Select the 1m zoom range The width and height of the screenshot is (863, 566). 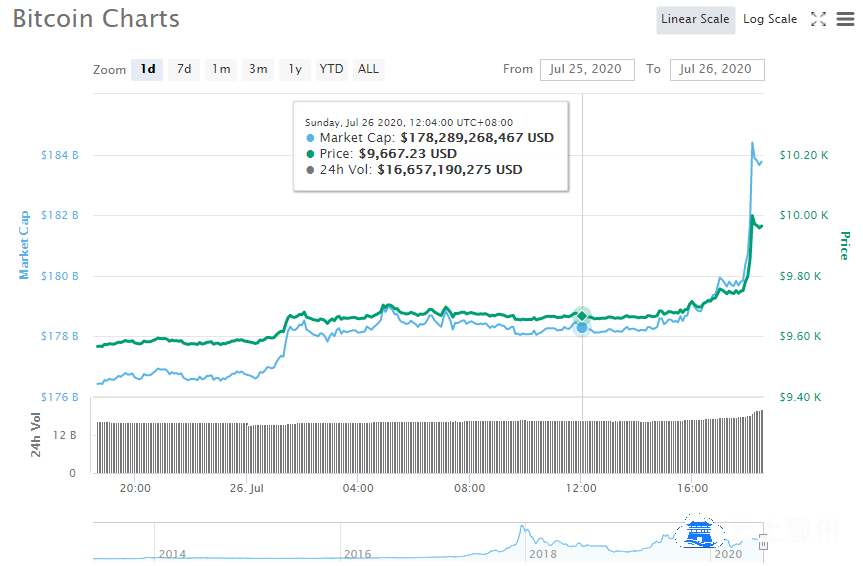[221, 69]
